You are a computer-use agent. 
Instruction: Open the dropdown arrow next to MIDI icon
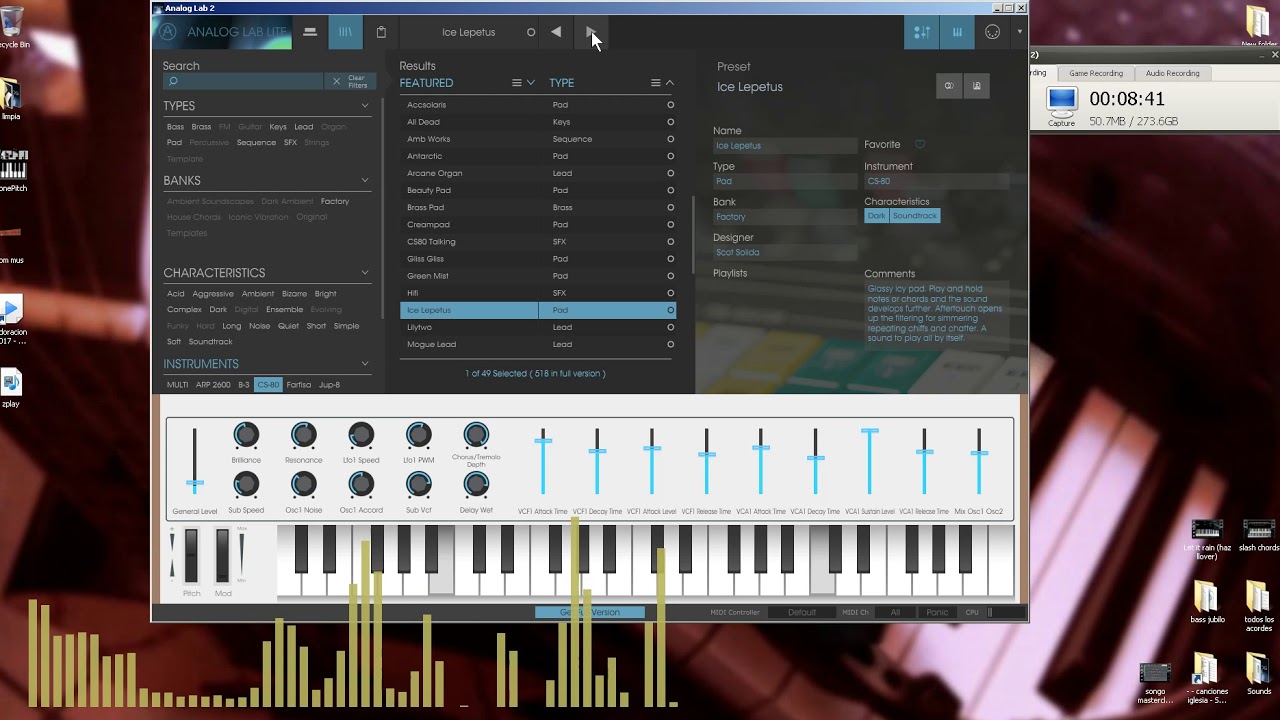coord(1019,32)
